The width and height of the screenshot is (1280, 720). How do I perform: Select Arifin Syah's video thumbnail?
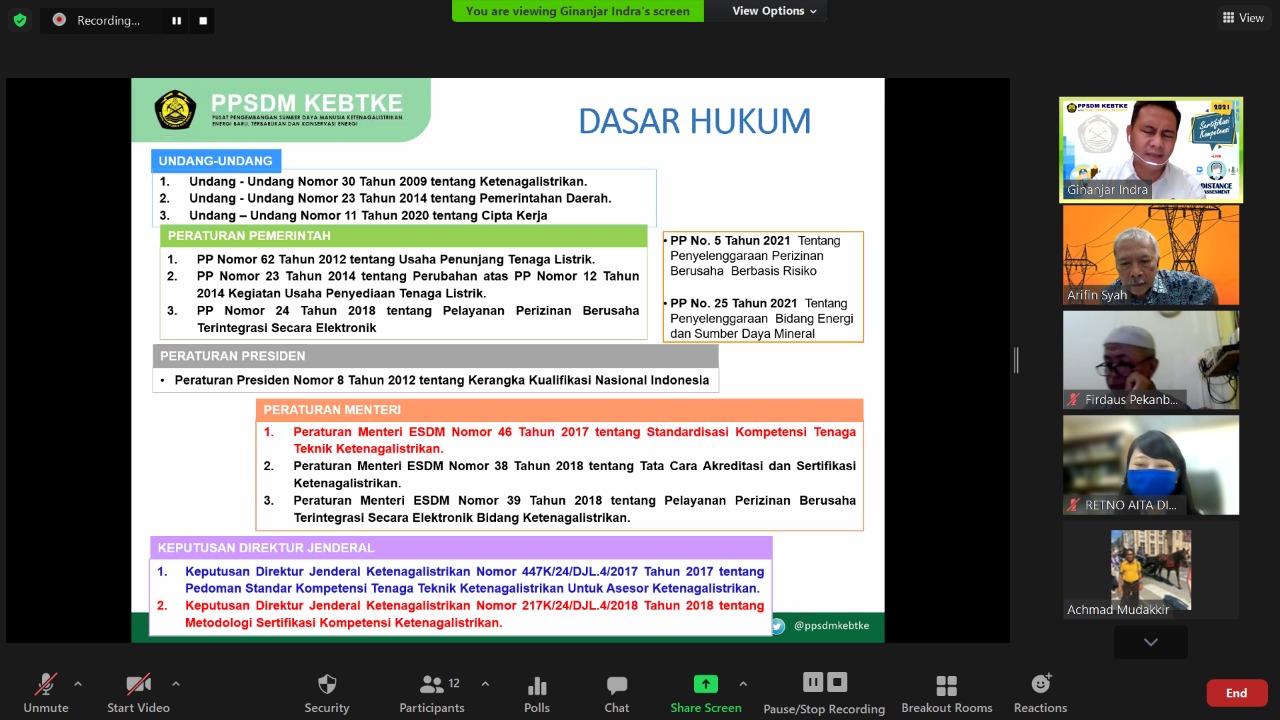click(1151, 255)
